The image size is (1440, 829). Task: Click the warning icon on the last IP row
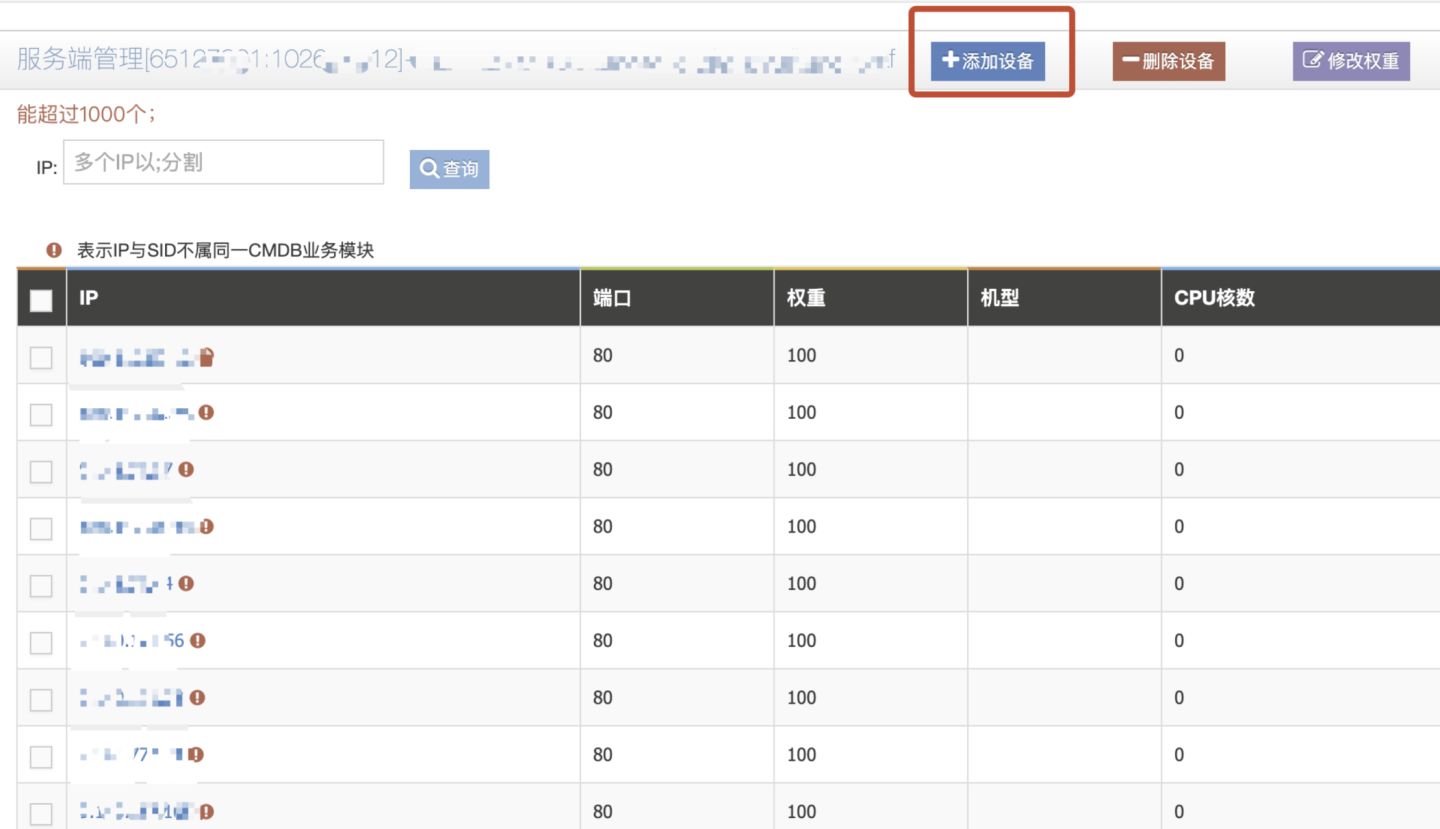(205, 809)
